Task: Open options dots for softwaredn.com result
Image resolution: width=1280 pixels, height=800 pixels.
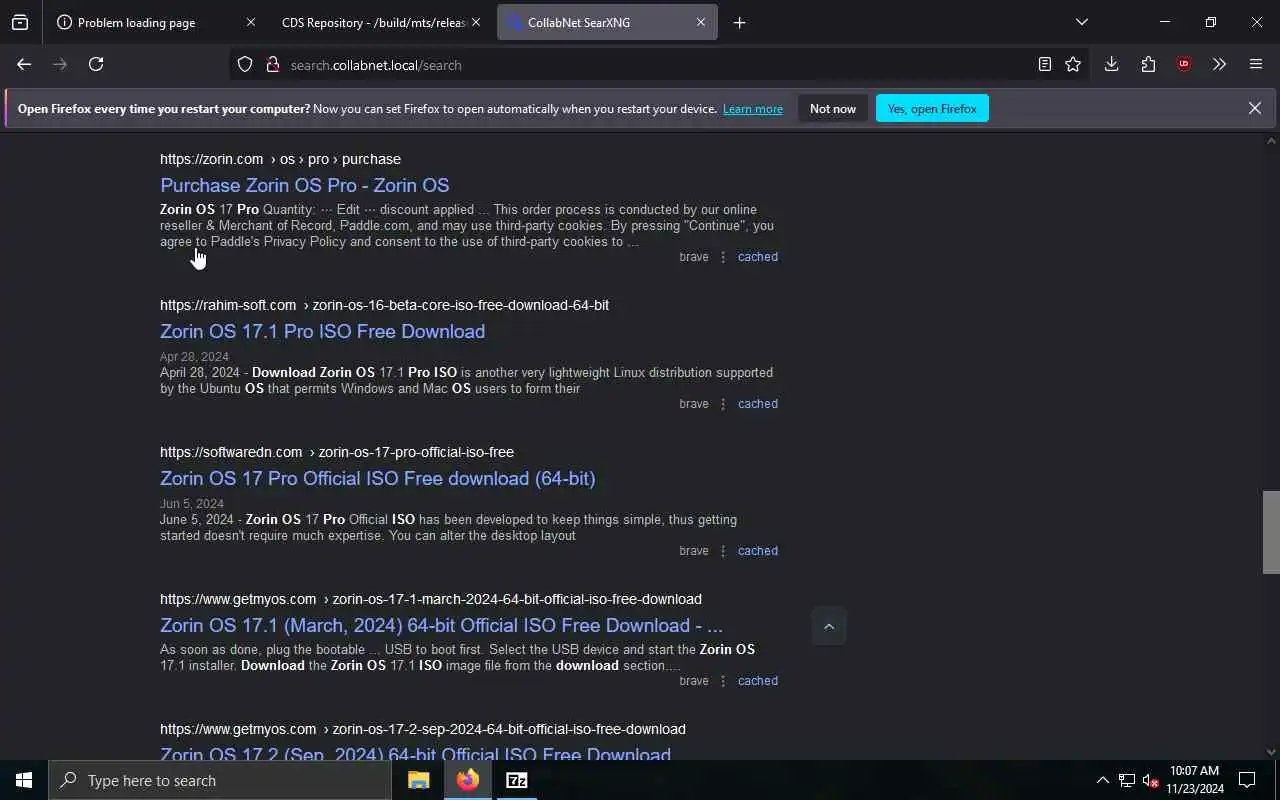Action: click(723, 551)
